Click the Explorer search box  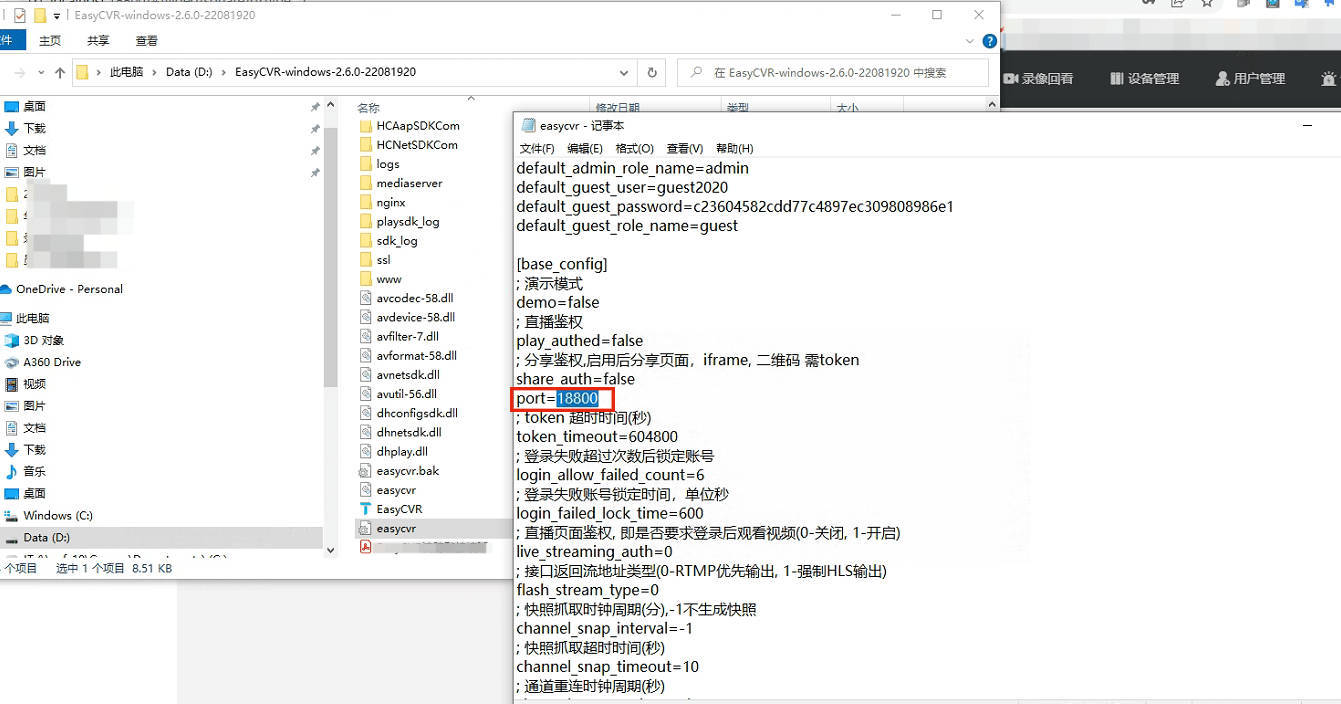point(833,72)
